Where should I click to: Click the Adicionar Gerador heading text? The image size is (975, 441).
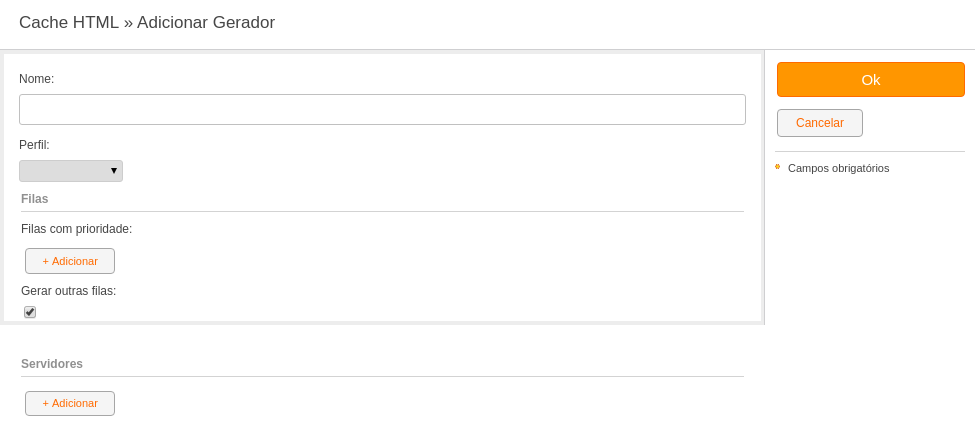point(206,22)
